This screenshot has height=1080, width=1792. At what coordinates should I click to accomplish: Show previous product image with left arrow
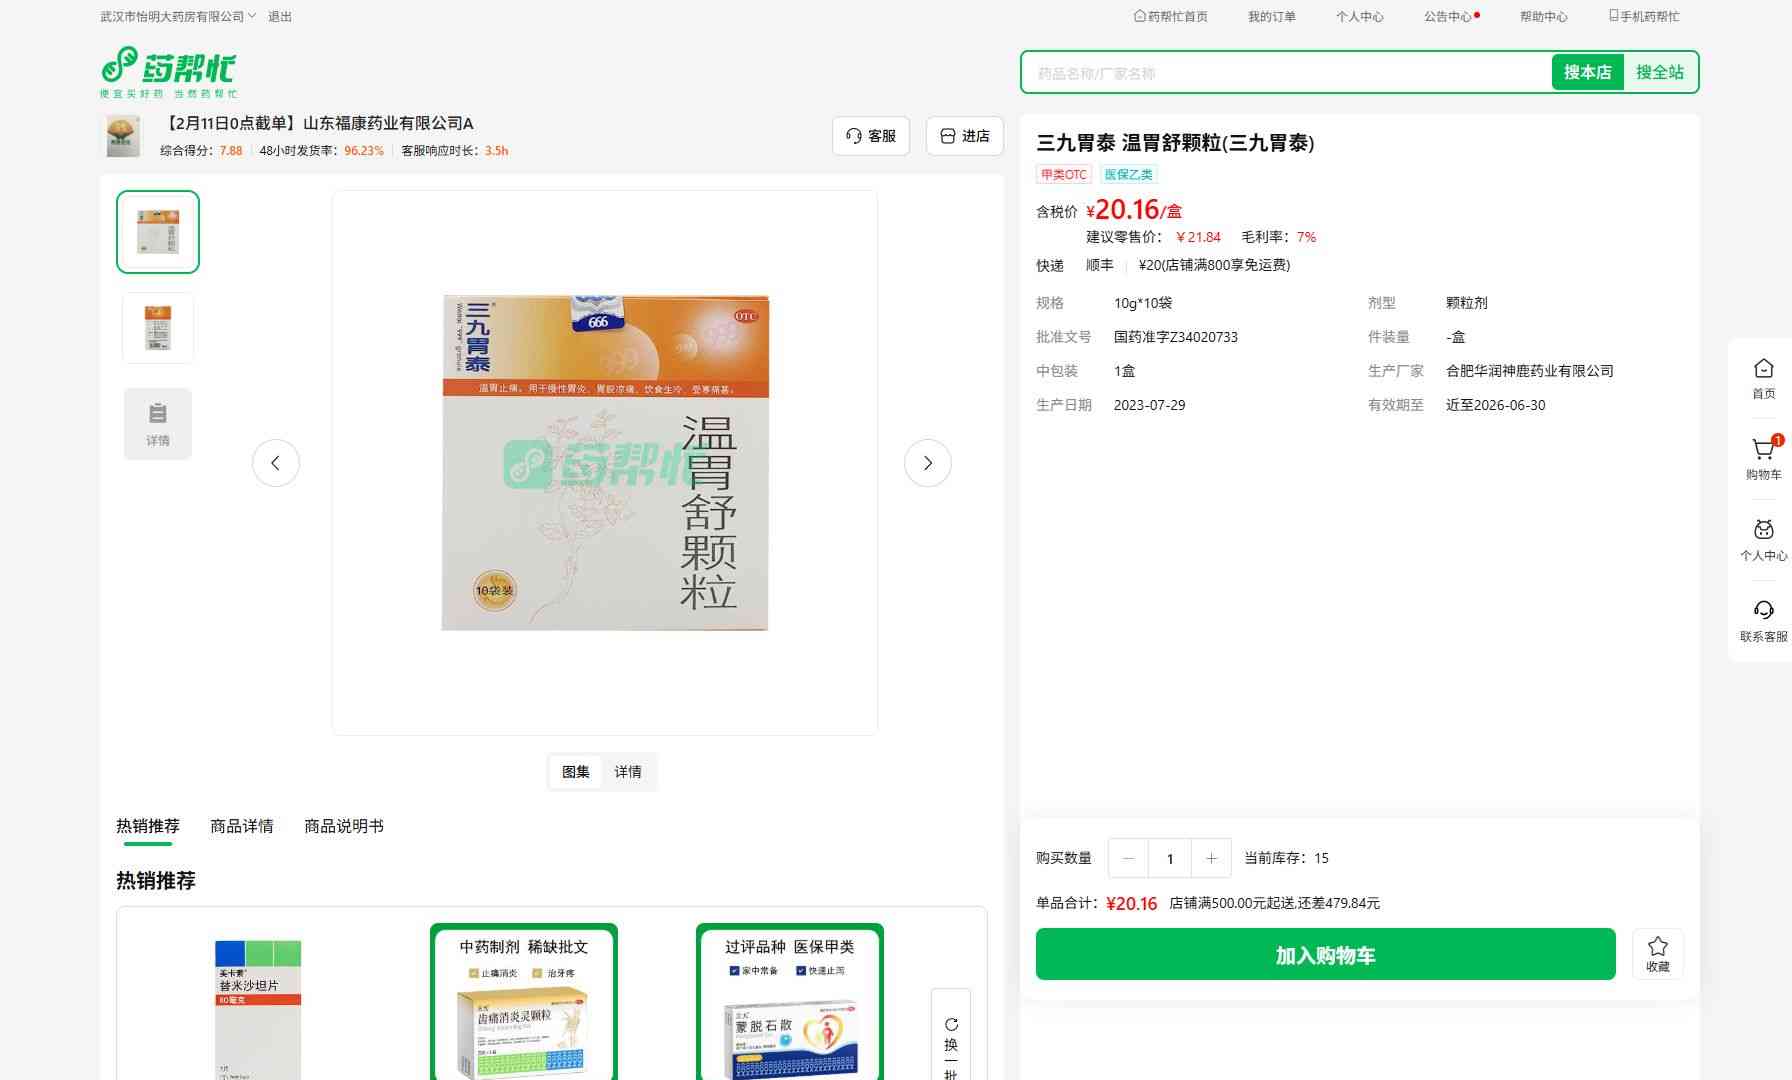[x=276, y=463]
